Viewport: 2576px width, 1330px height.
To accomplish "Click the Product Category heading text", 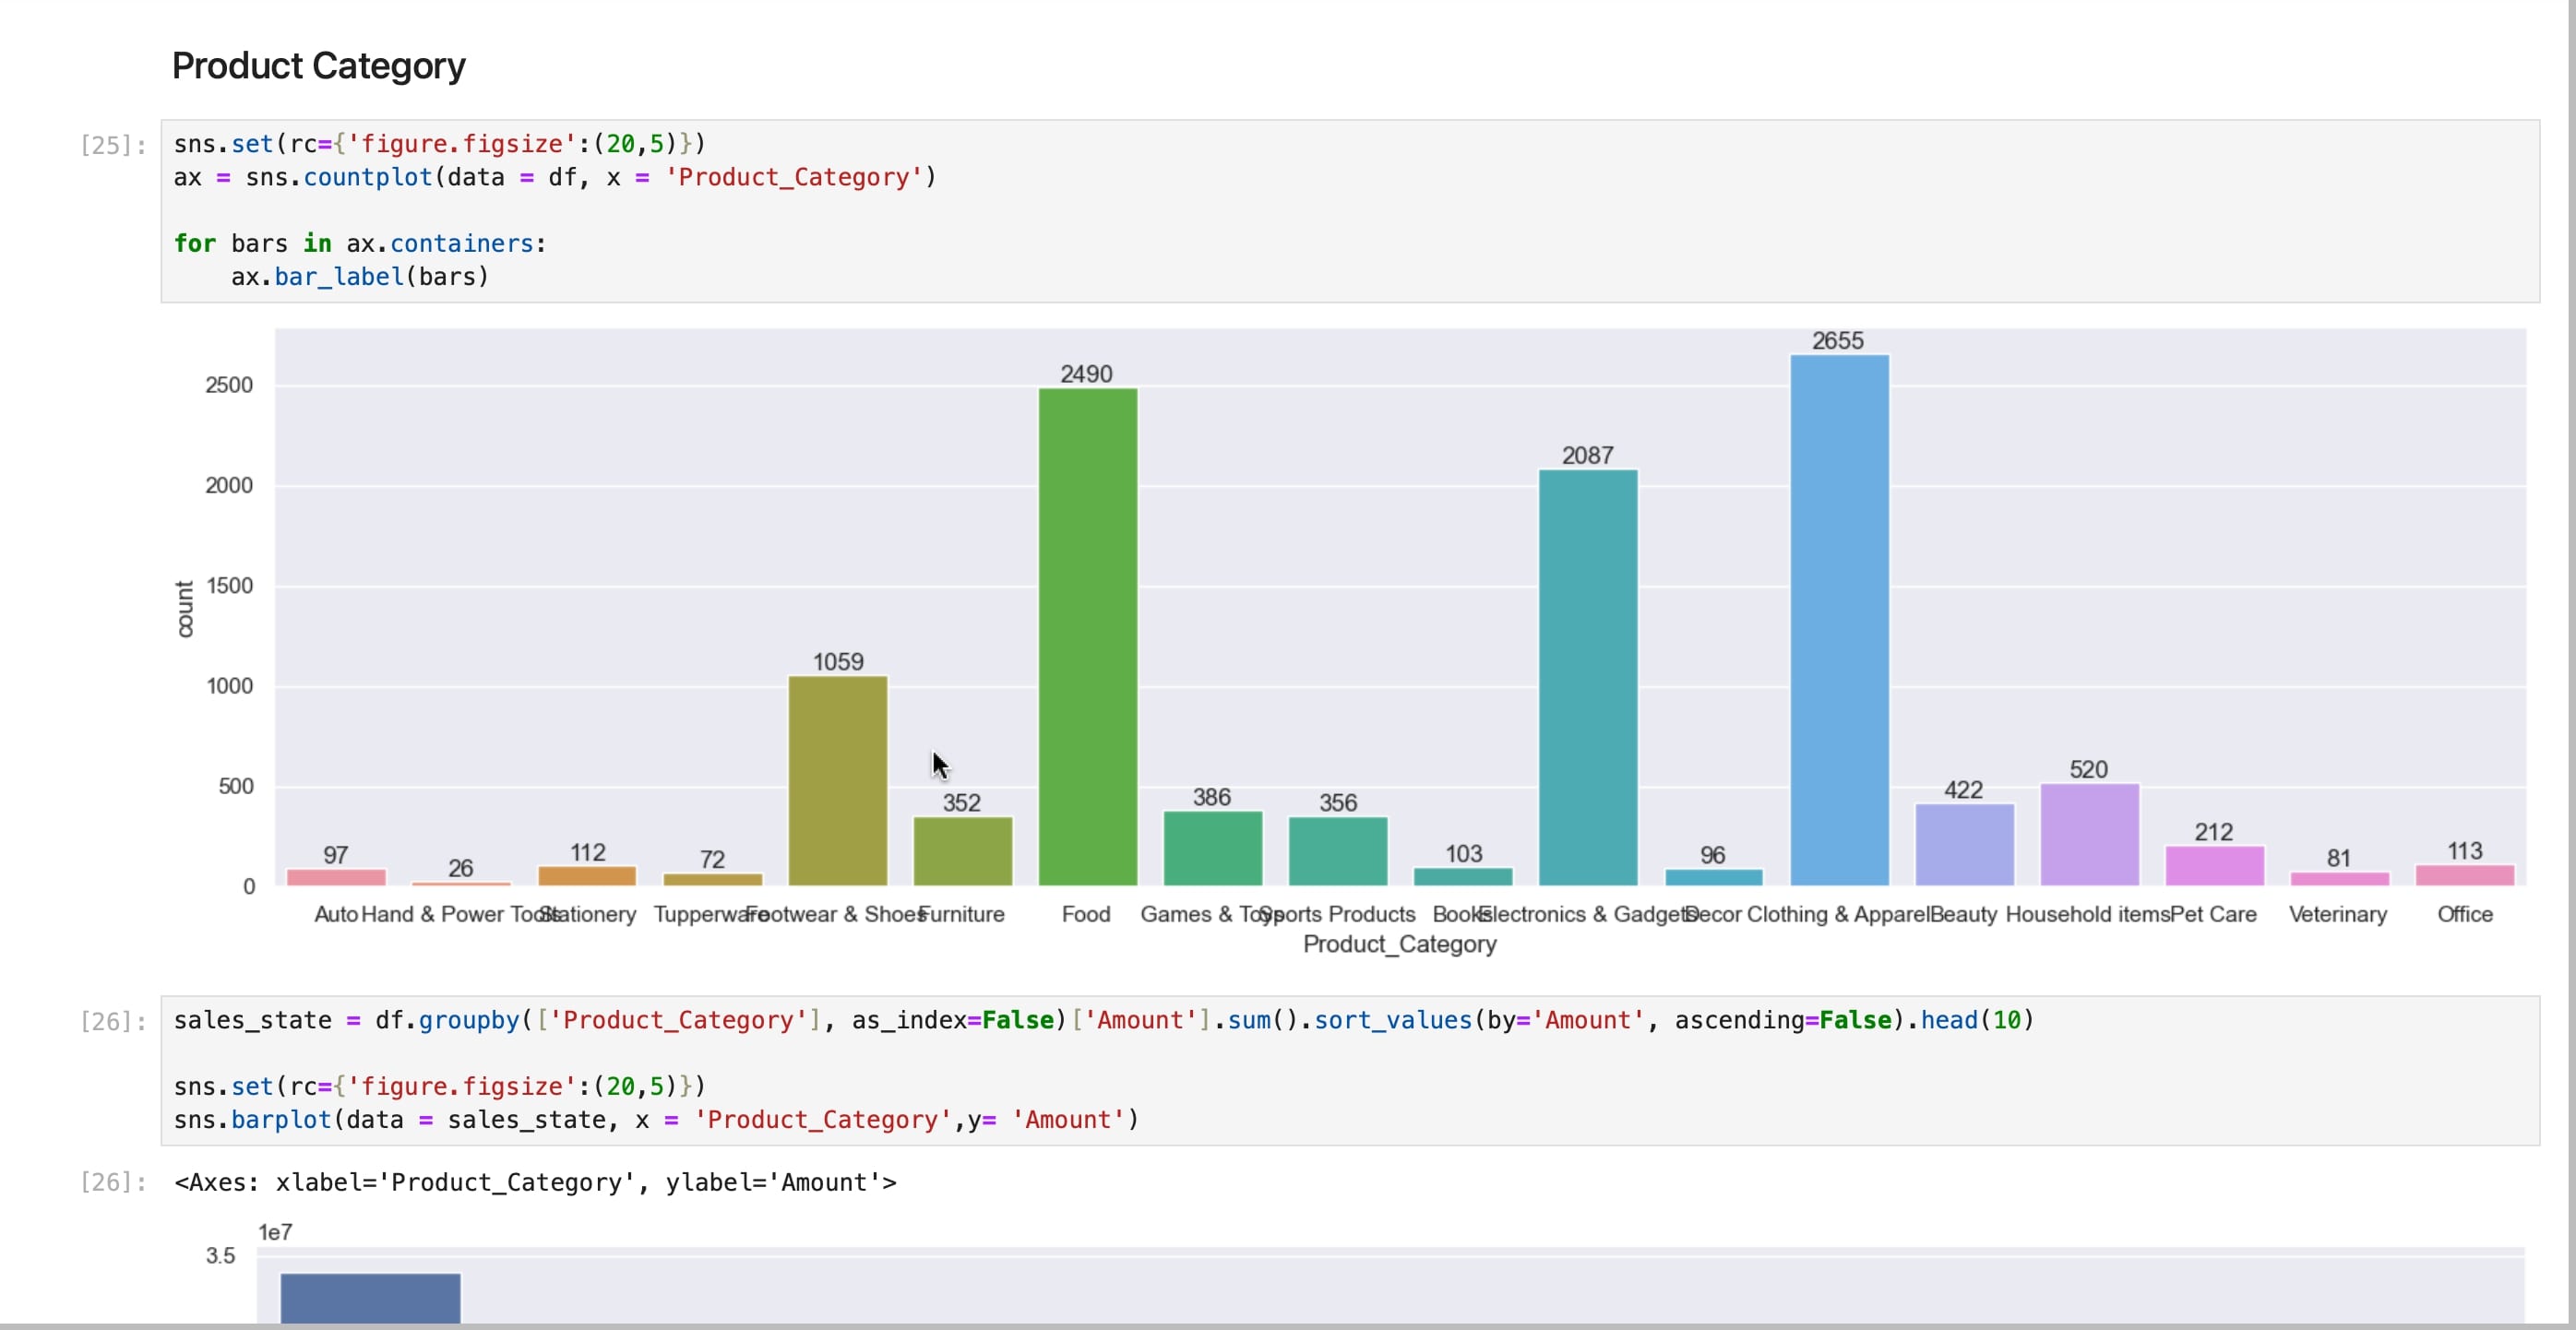I will tap(318, 66).
